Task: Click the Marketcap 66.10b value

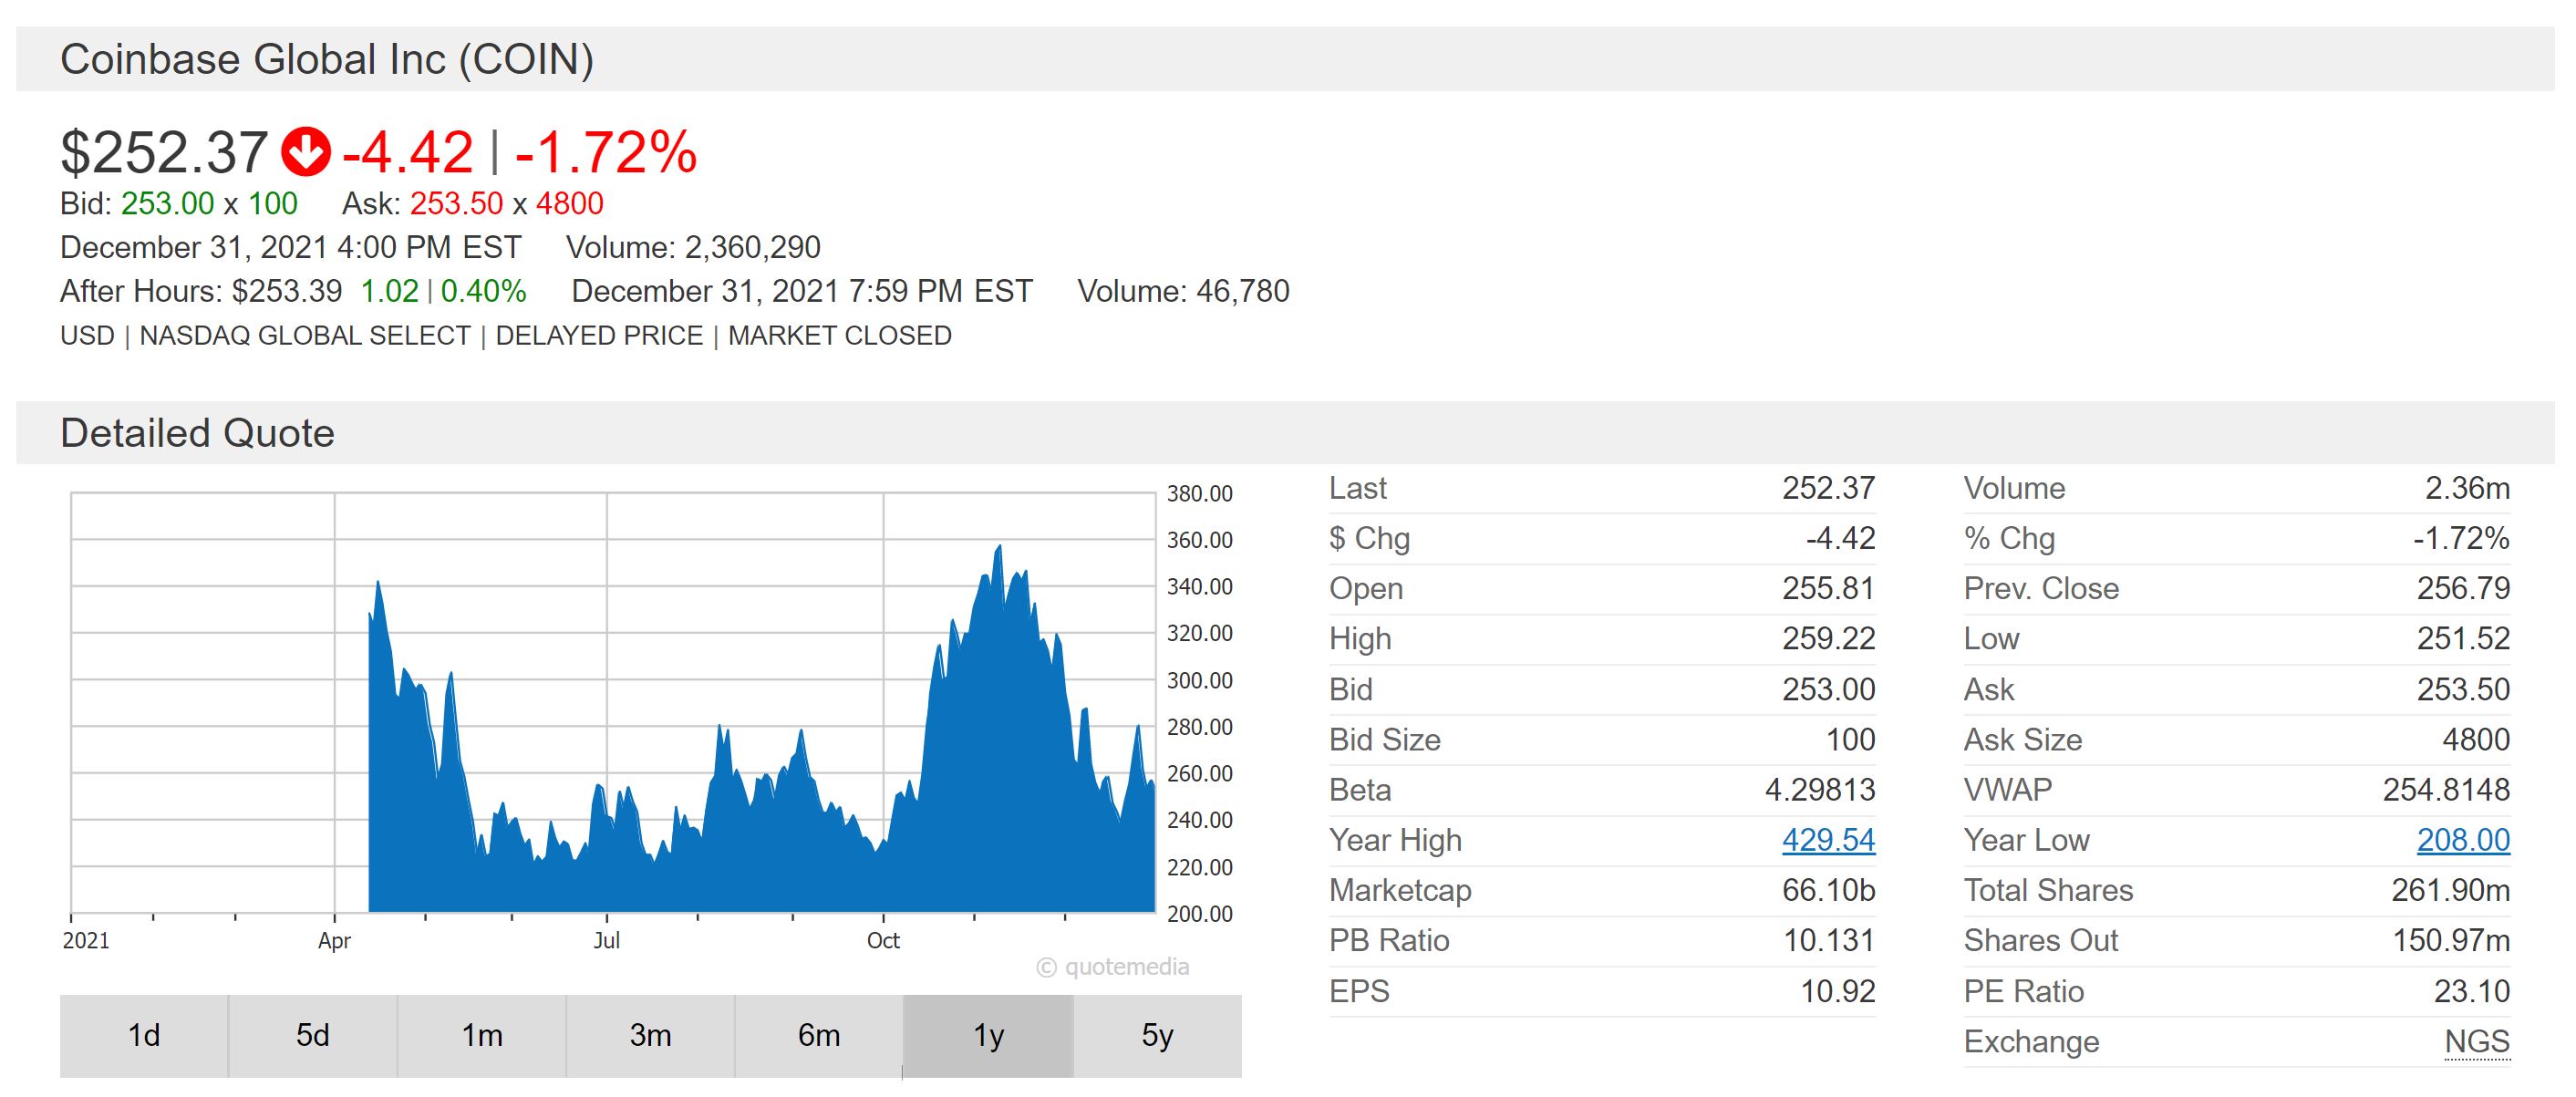Action: click(x=1827, y=890)
